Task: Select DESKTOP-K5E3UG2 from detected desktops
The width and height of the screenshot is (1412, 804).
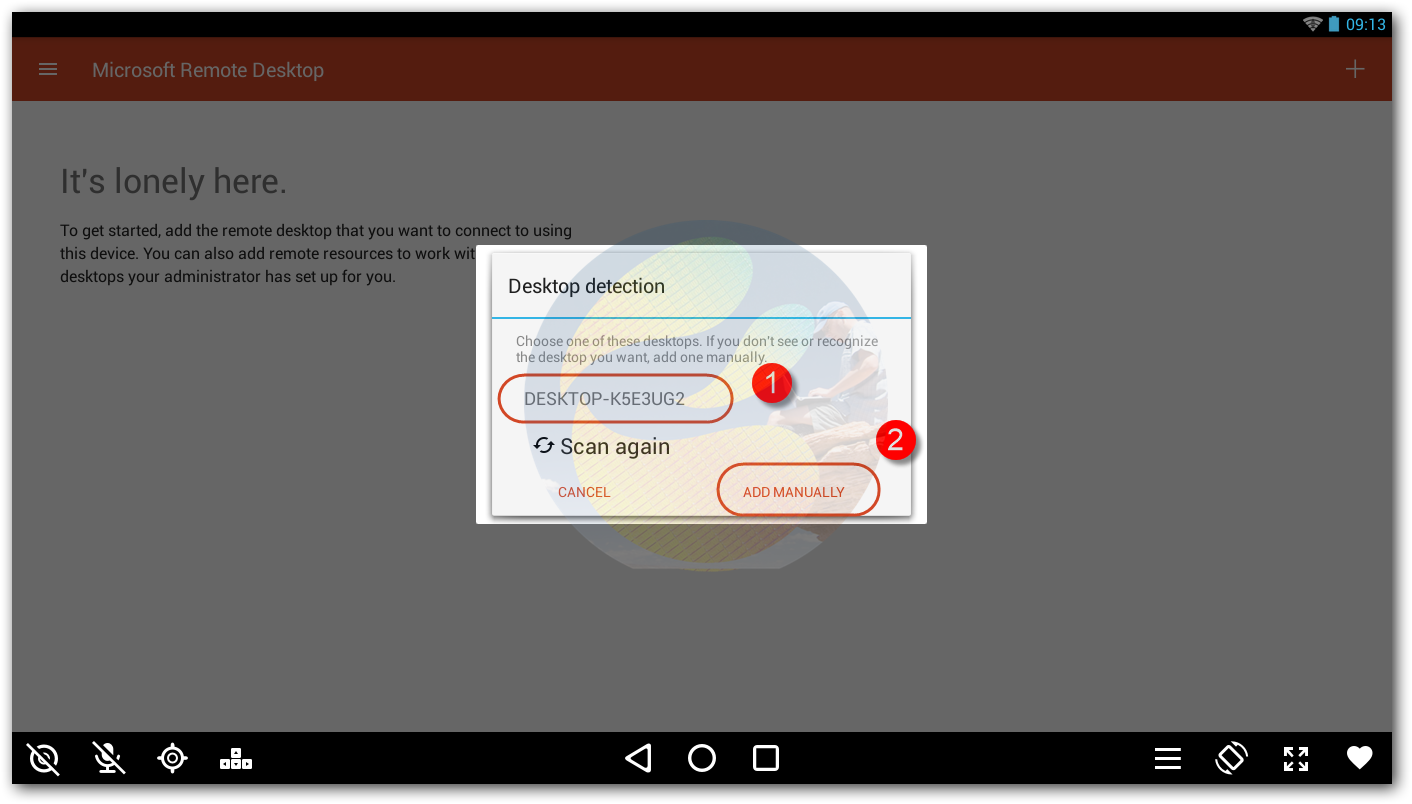Action: coord(604,399)
